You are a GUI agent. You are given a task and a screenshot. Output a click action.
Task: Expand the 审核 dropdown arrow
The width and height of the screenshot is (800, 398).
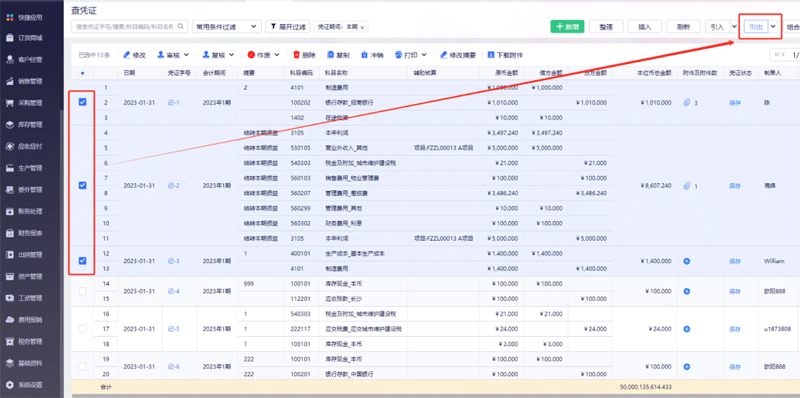click(x=186, y=55)
